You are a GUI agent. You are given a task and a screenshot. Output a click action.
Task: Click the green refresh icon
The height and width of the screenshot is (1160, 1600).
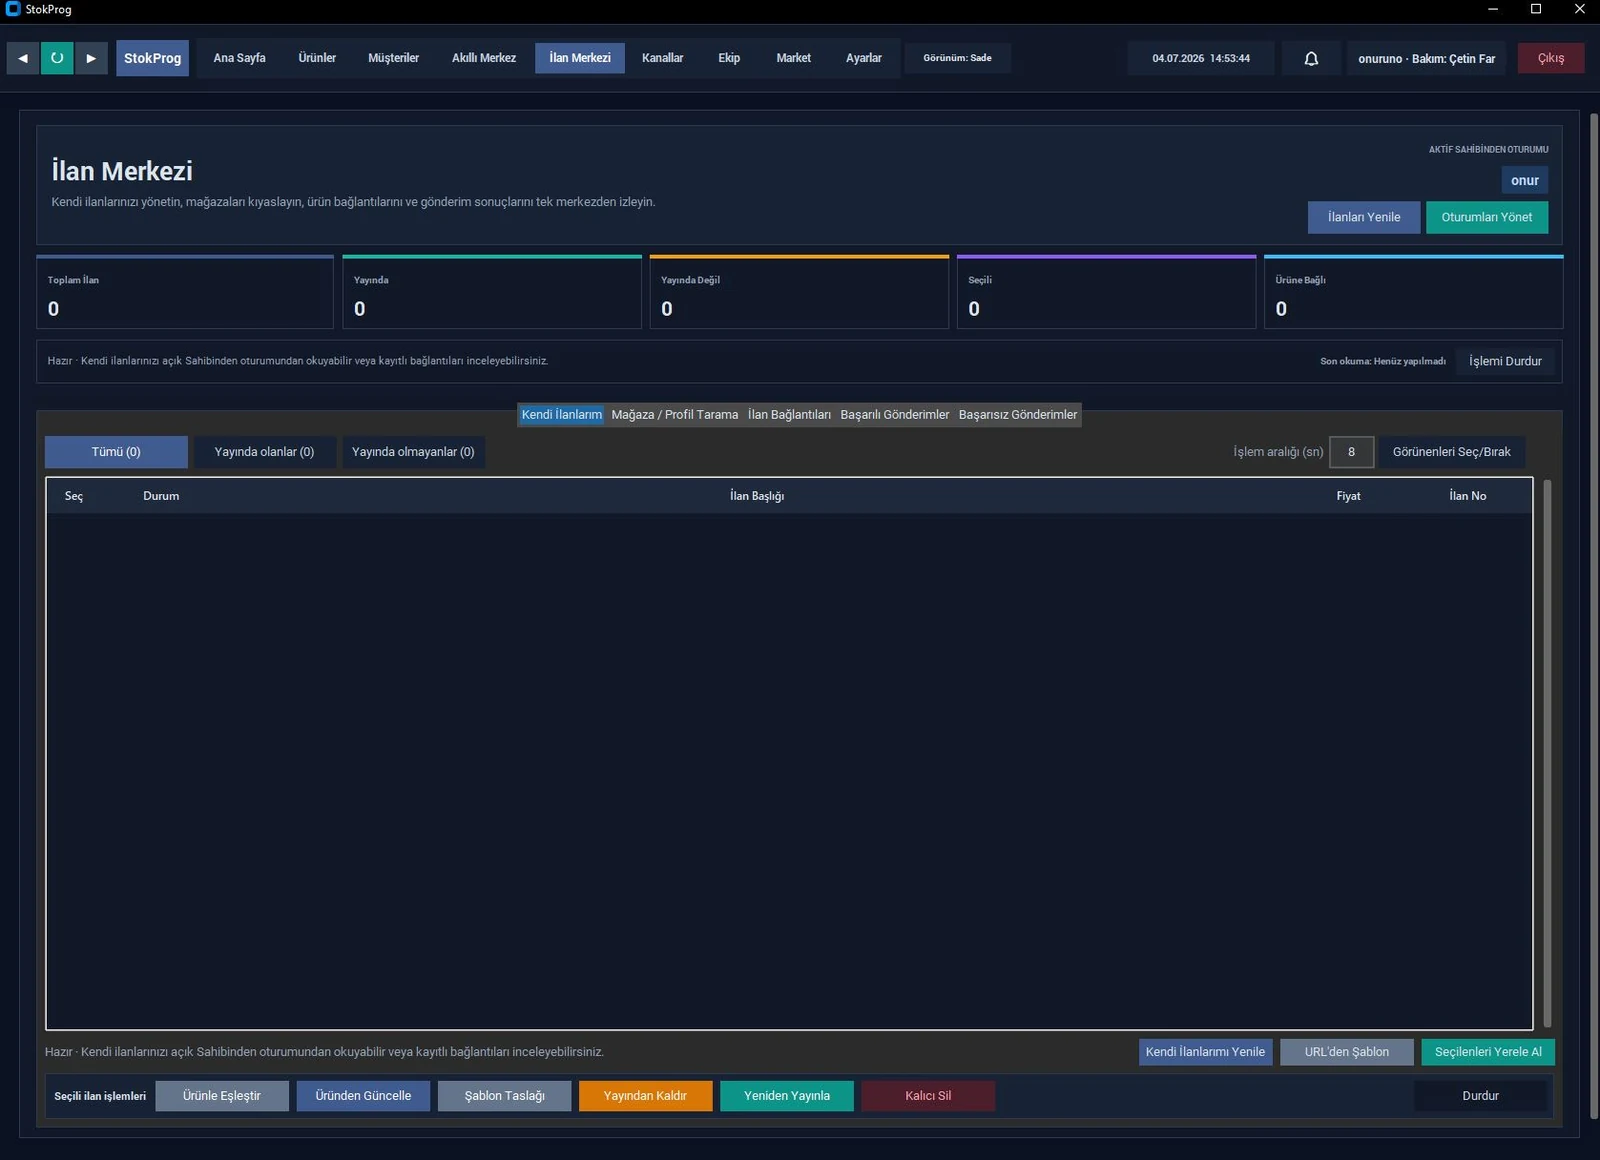tap(57, 58)
